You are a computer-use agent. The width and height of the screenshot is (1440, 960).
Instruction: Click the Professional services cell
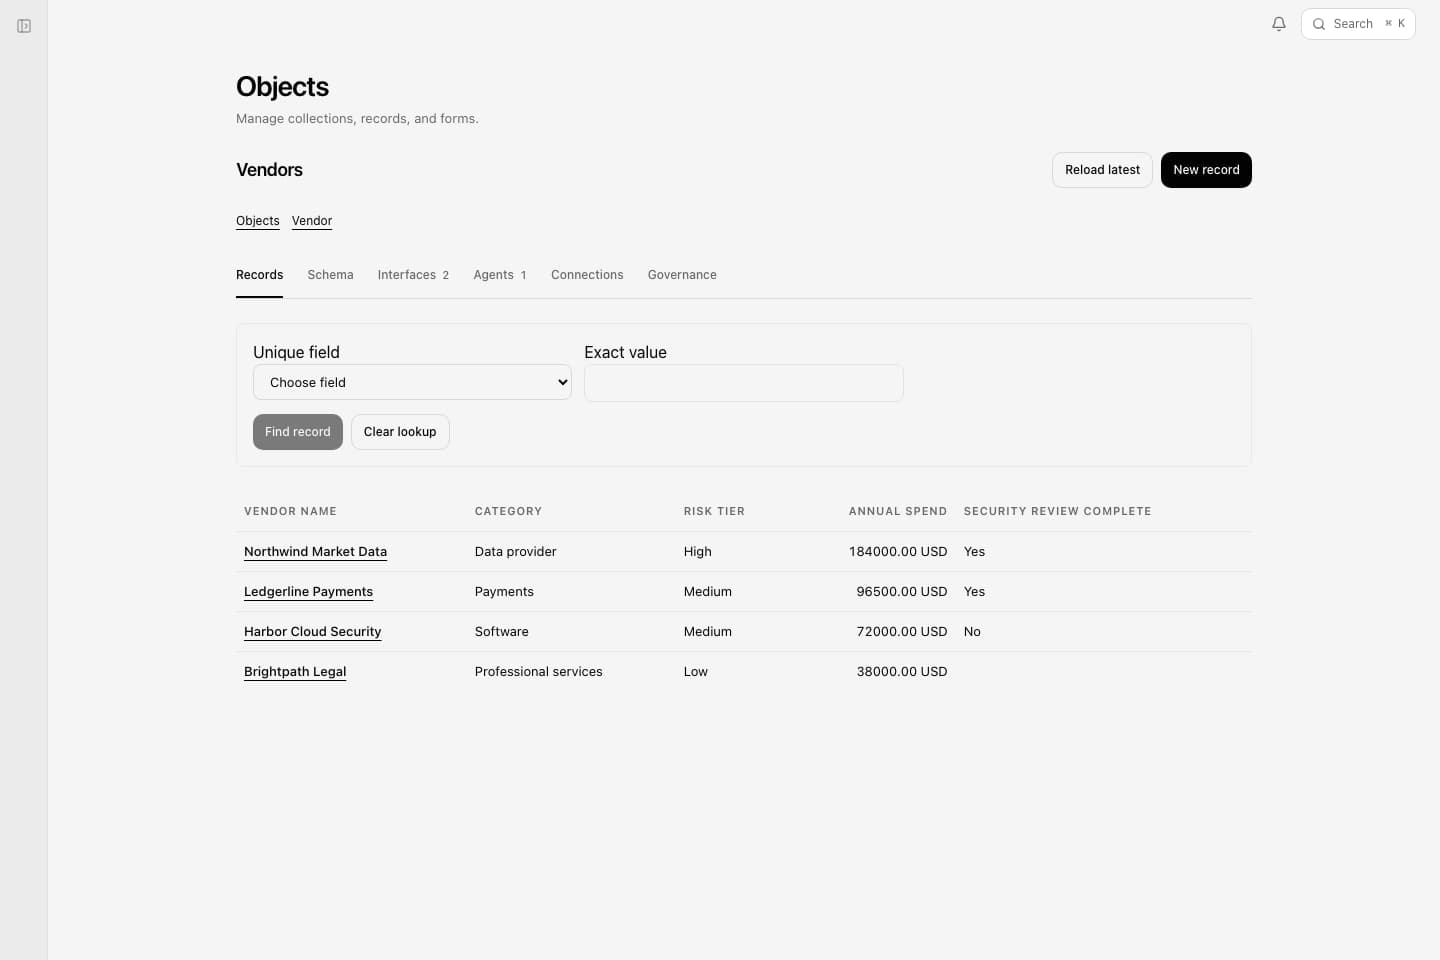(538, 672)
